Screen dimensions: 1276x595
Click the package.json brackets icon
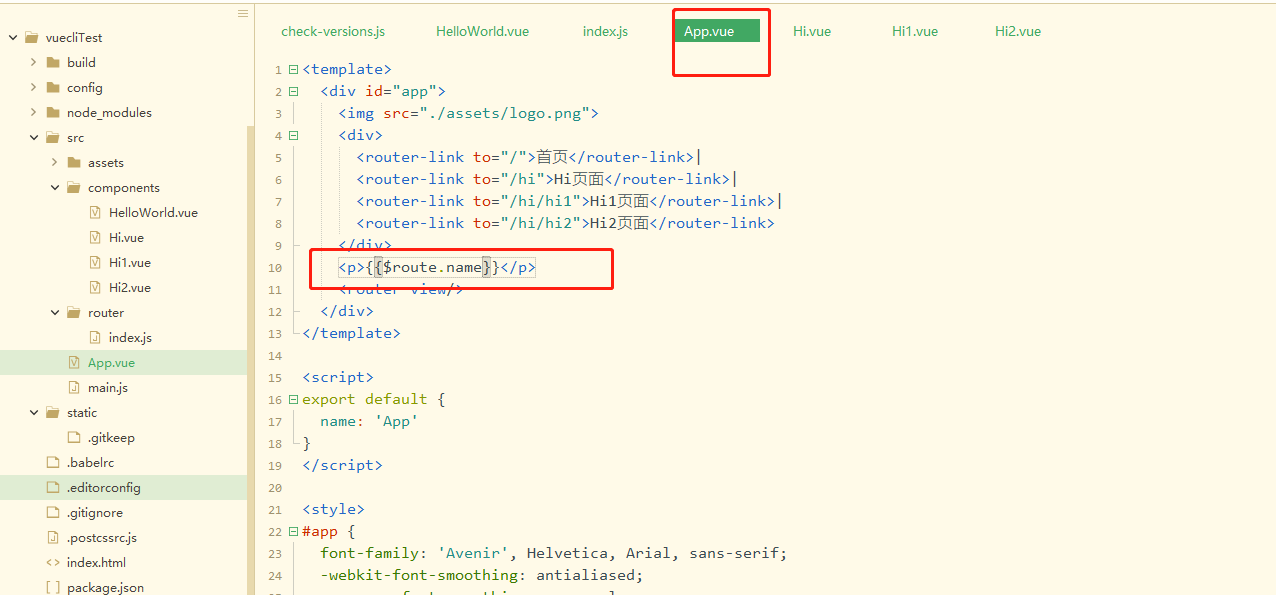pos(53,587)
